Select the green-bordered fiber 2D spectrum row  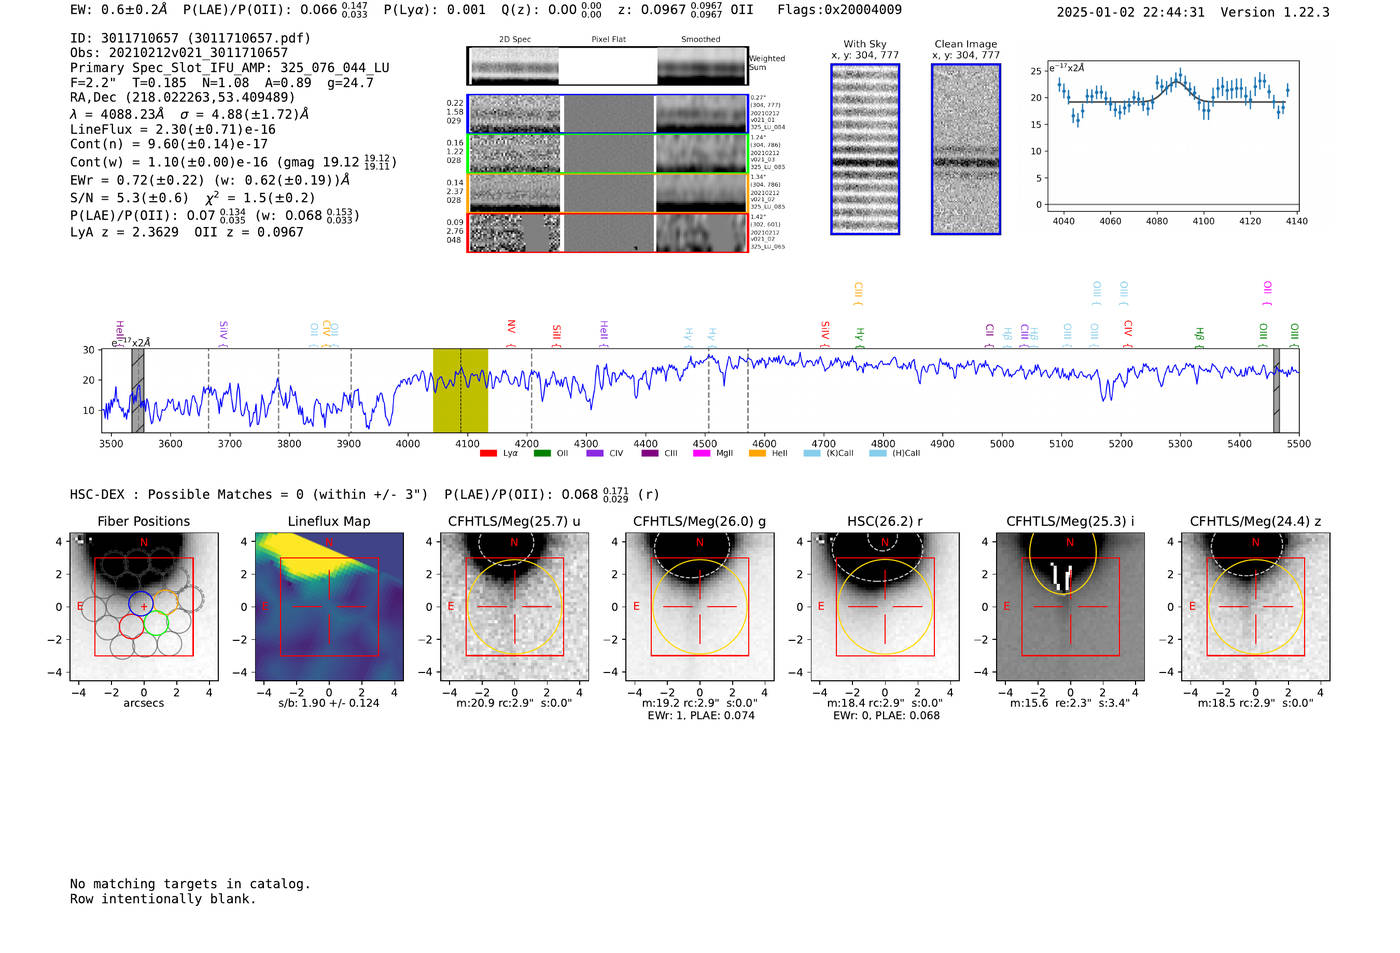coord(608,154)
